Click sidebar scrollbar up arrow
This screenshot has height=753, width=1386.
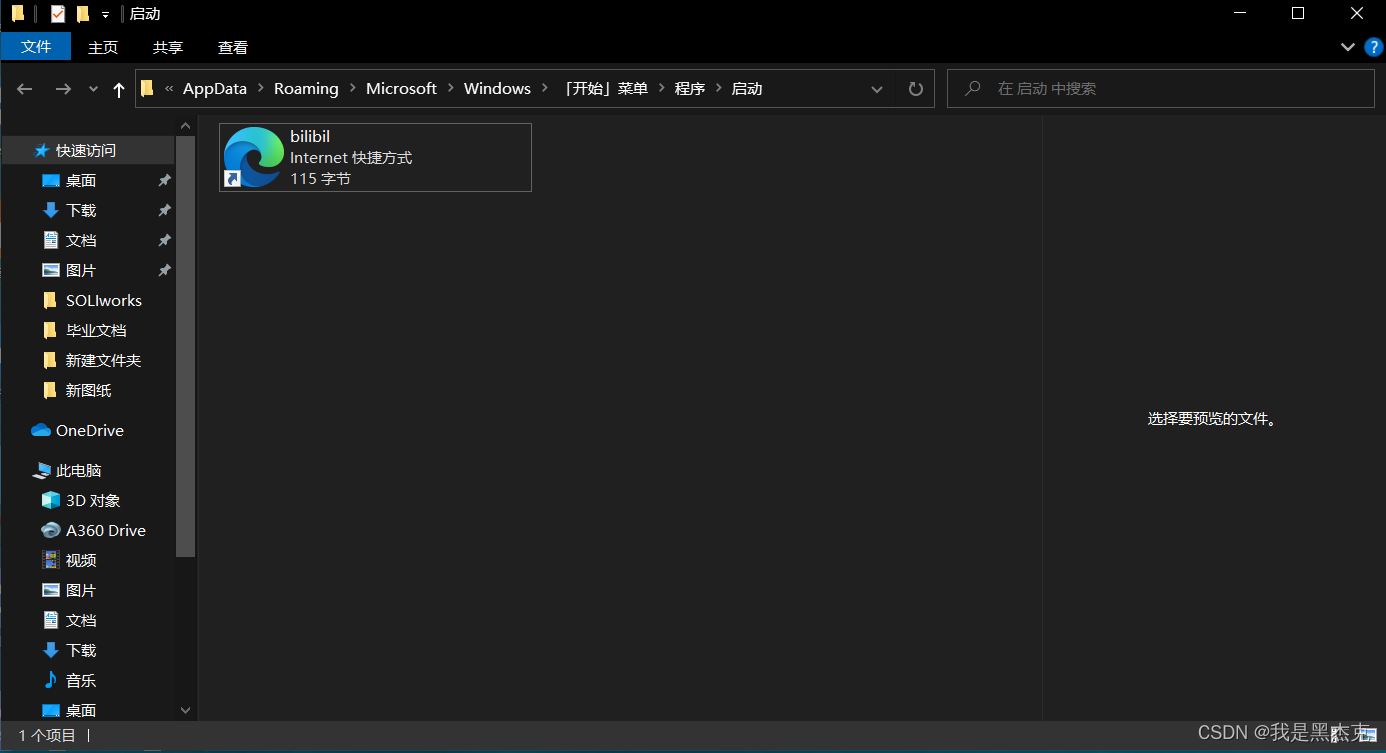pos(185,126)
